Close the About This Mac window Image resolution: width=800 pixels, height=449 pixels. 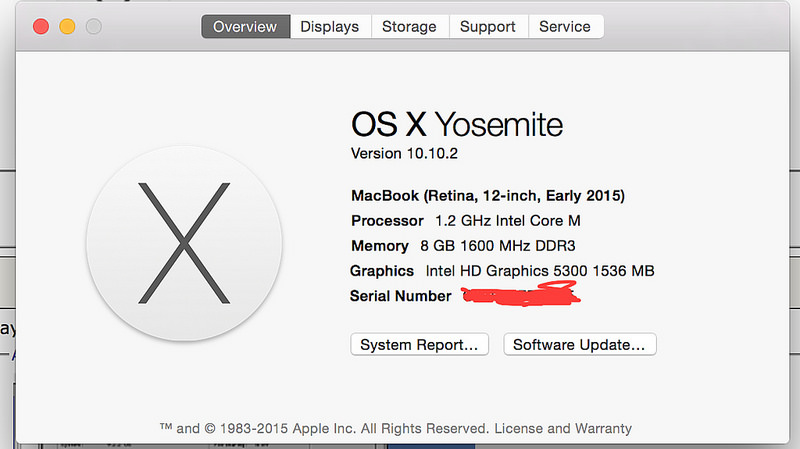click(x=41, y=27)
